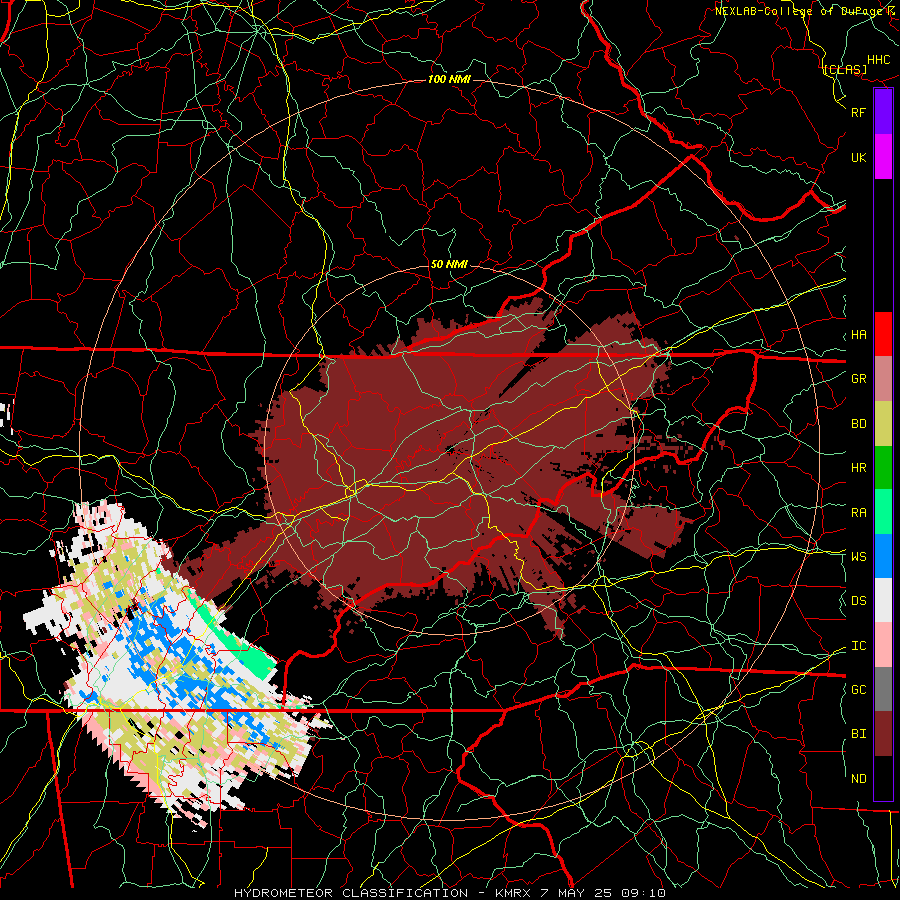Select the GR legend color swatch
This screenshot has height=900, width=900.
883,379
